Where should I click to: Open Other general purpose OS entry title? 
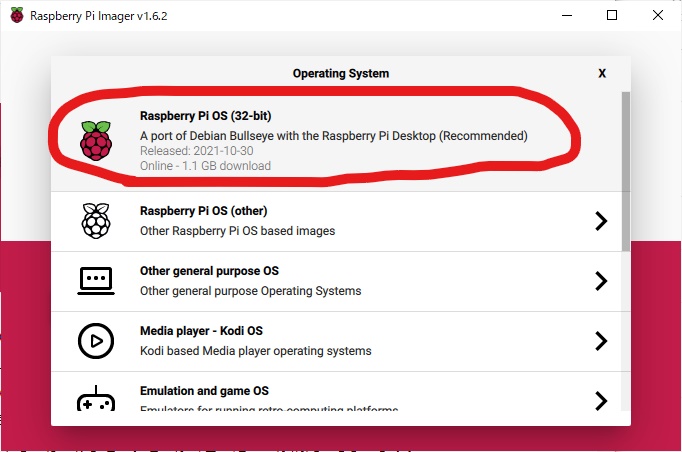point(209,271)
